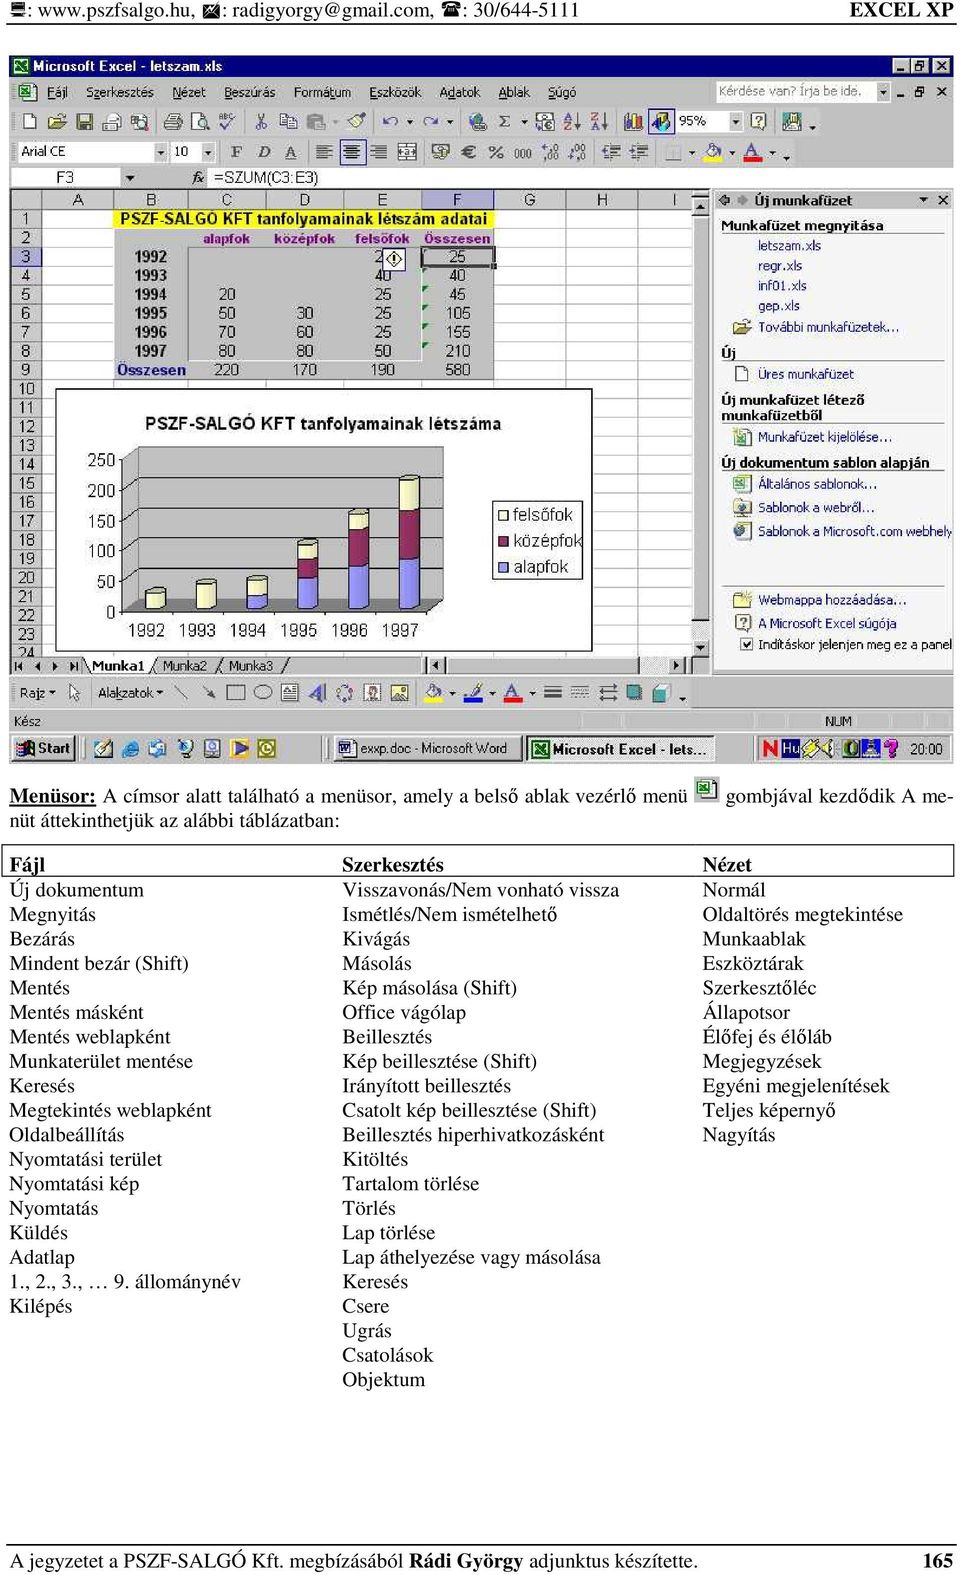Image resolution: width=960 pixels, height=1575 pixels.
Task: Click the Save diskette icon
Action: [x=84, y=121]
